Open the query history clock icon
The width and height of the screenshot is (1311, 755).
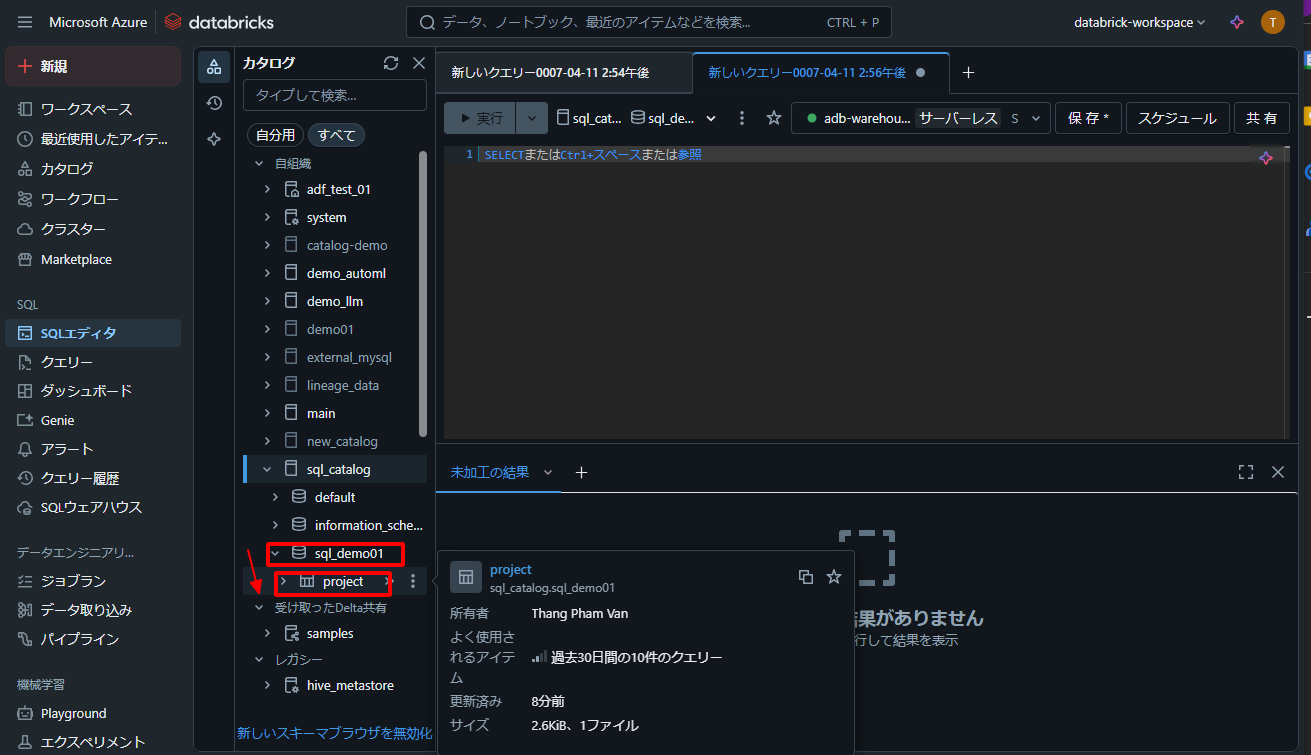(213, 102)
